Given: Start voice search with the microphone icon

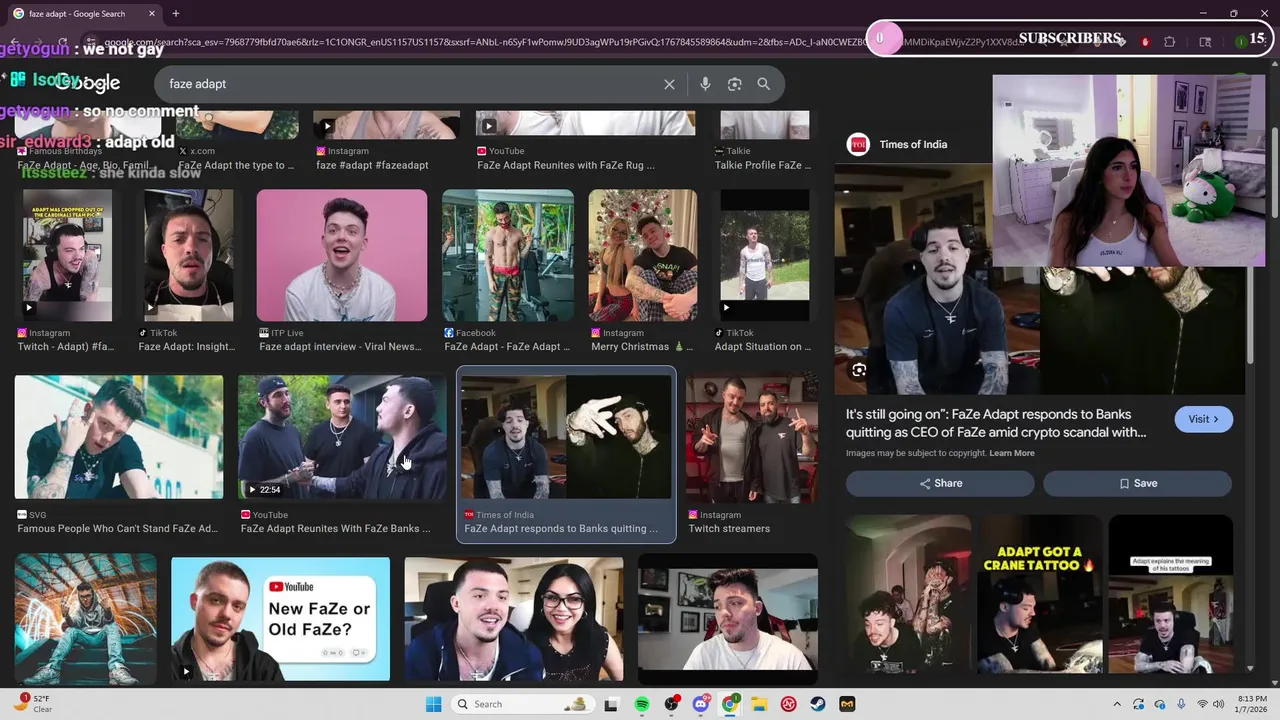Looking at the screenshot, I should tap(705, 84).
